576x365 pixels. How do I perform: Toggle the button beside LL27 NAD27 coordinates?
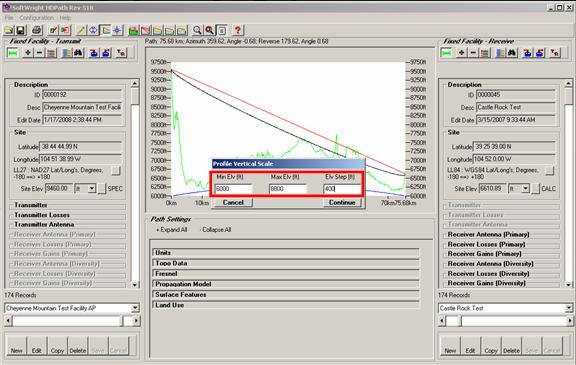(x=116, y=171)
